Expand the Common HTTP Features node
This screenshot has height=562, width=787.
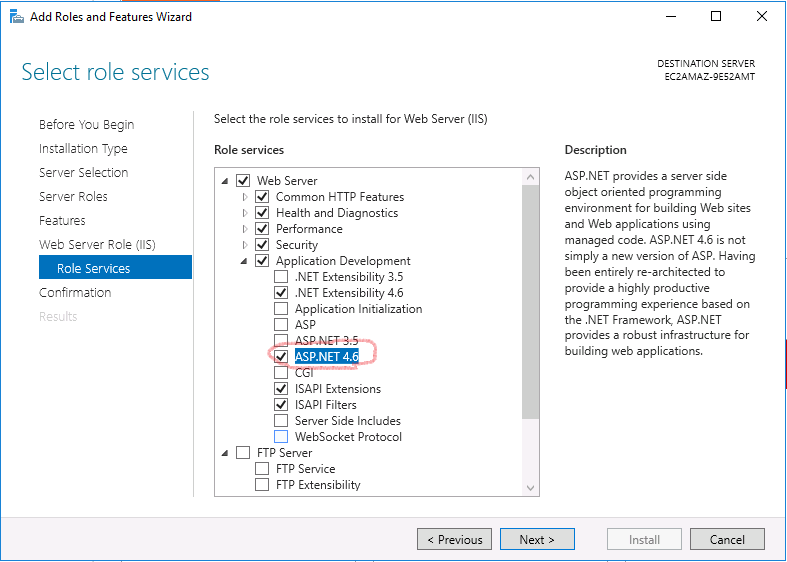(244, 197)
